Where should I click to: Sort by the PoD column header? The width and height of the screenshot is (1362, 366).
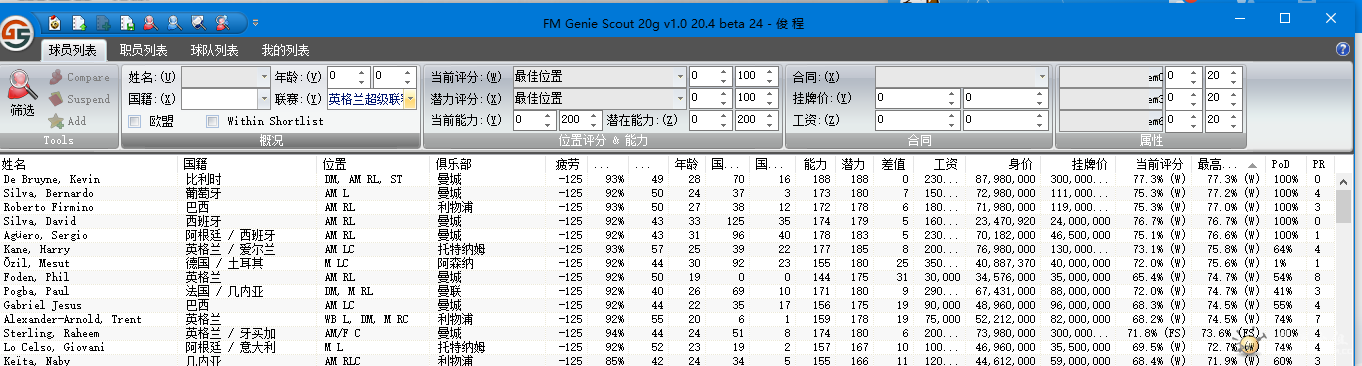point(1286,164)
